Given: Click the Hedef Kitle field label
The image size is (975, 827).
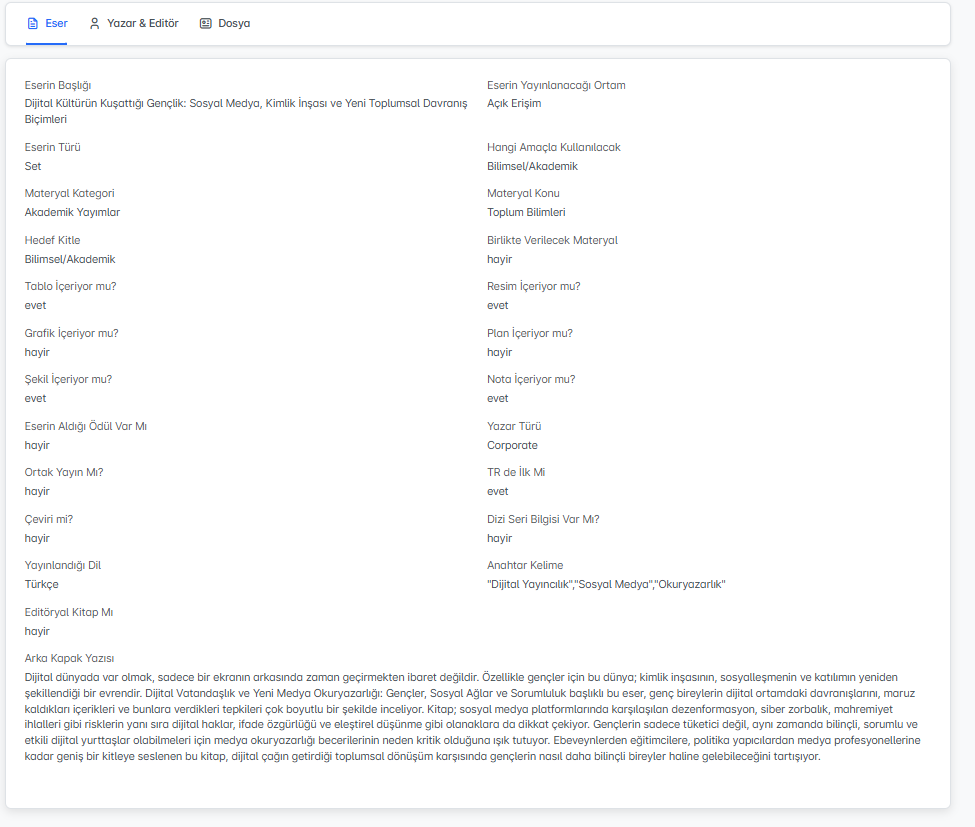Looking at the screenshot, I should [52, 240].
